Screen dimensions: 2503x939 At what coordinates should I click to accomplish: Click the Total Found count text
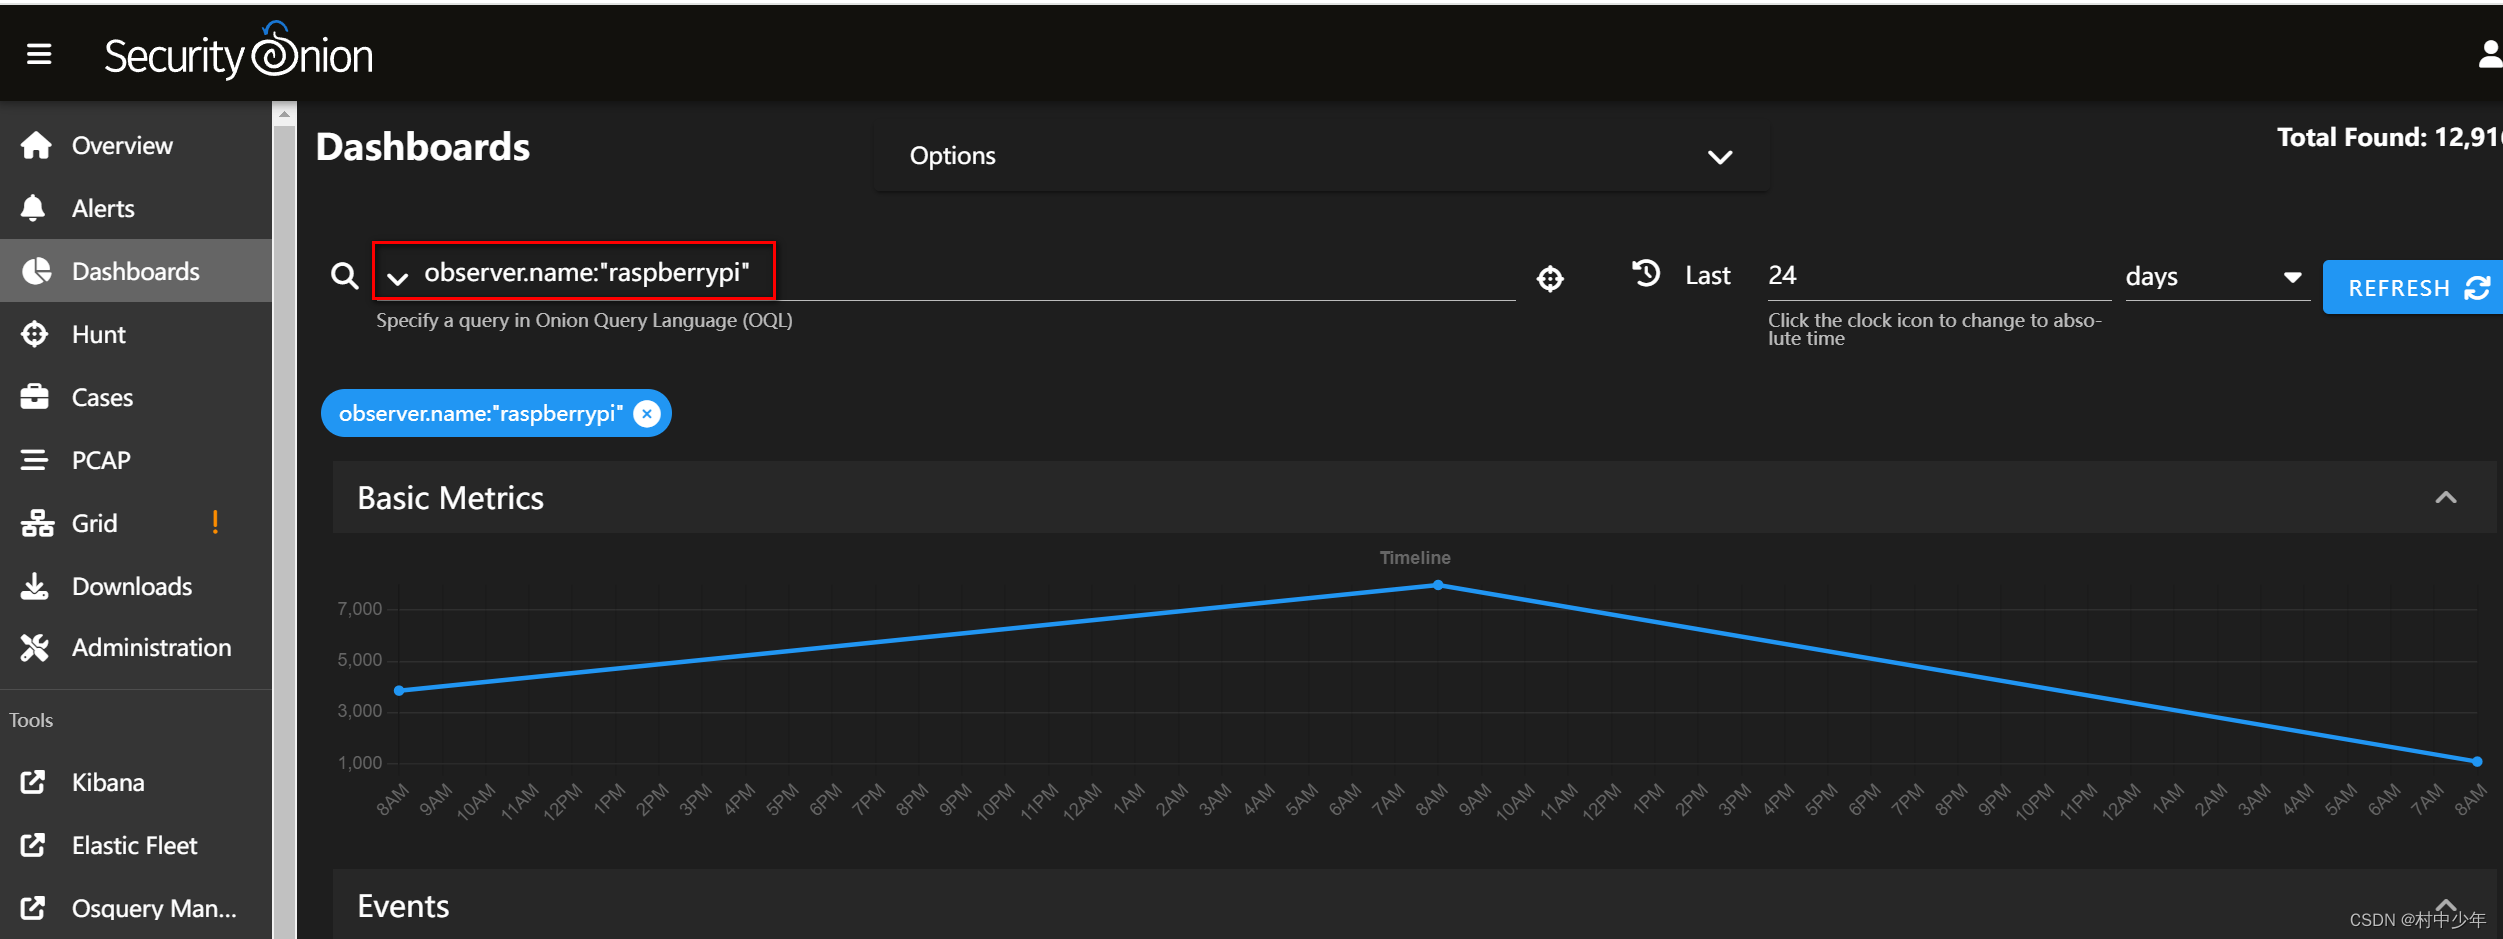tap(2389, 137)
